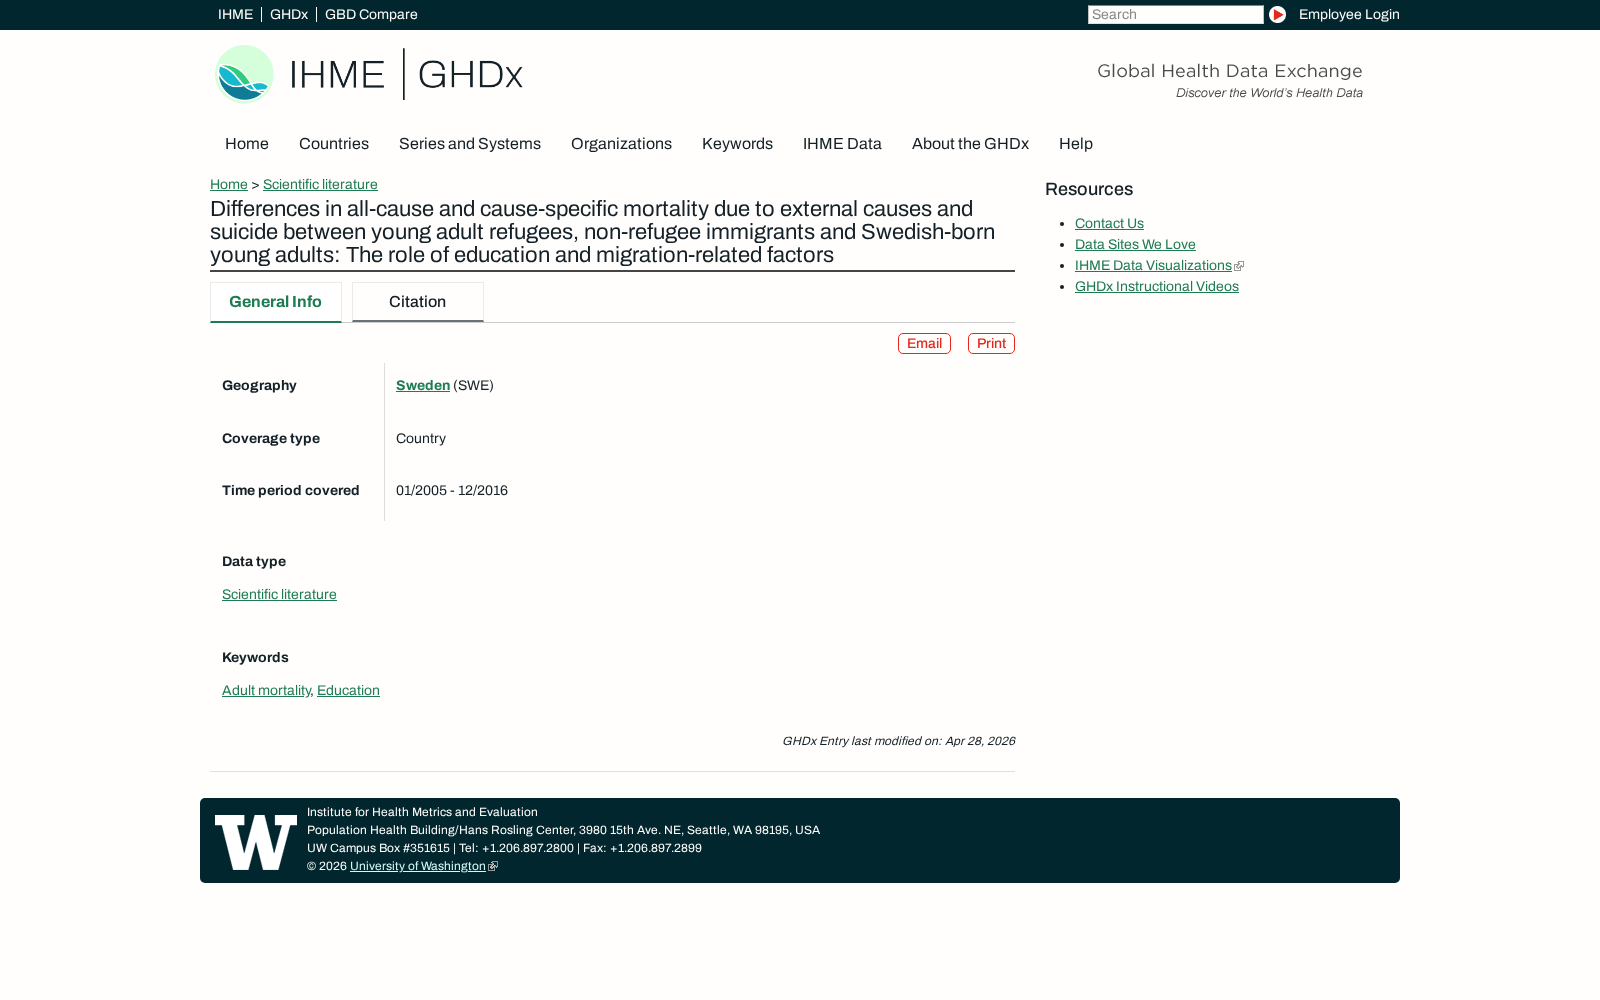Screen dimensions: 1600x1000
Task: Click the Time period covered label
Action: point(291,490)
